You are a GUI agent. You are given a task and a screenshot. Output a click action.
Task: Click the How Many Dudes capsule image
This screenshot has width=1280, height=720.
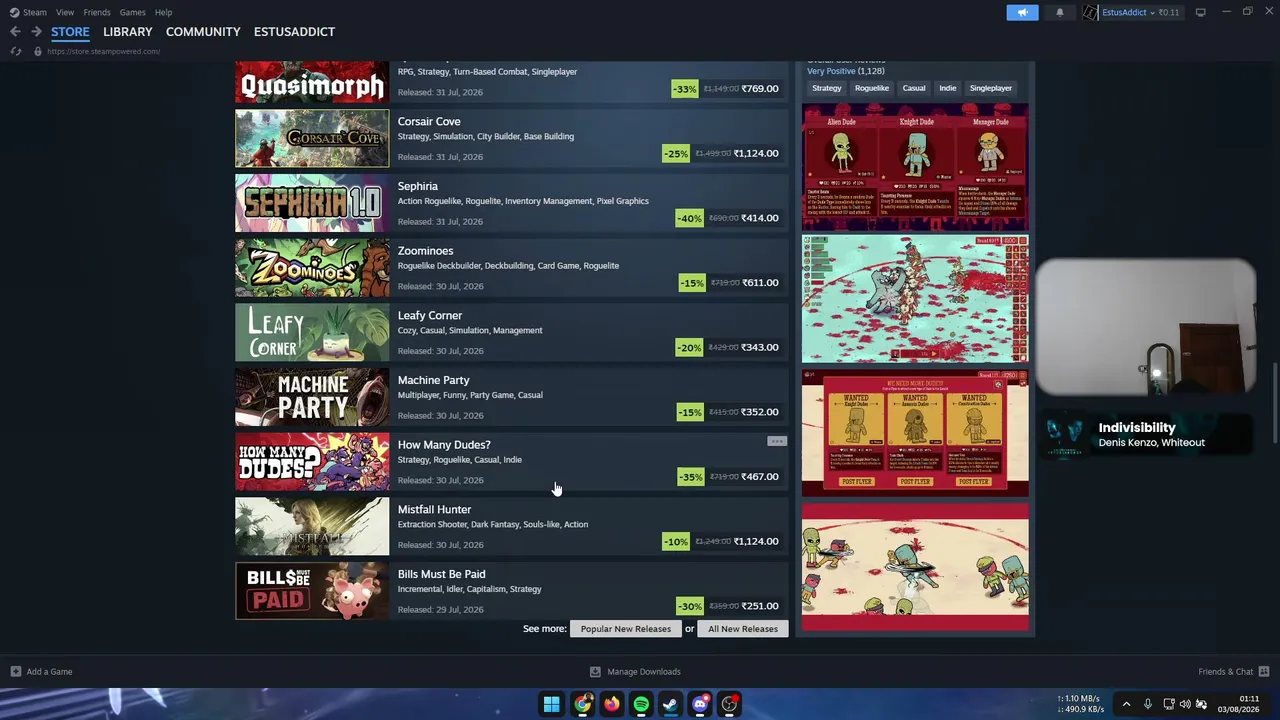click(312, 461)
